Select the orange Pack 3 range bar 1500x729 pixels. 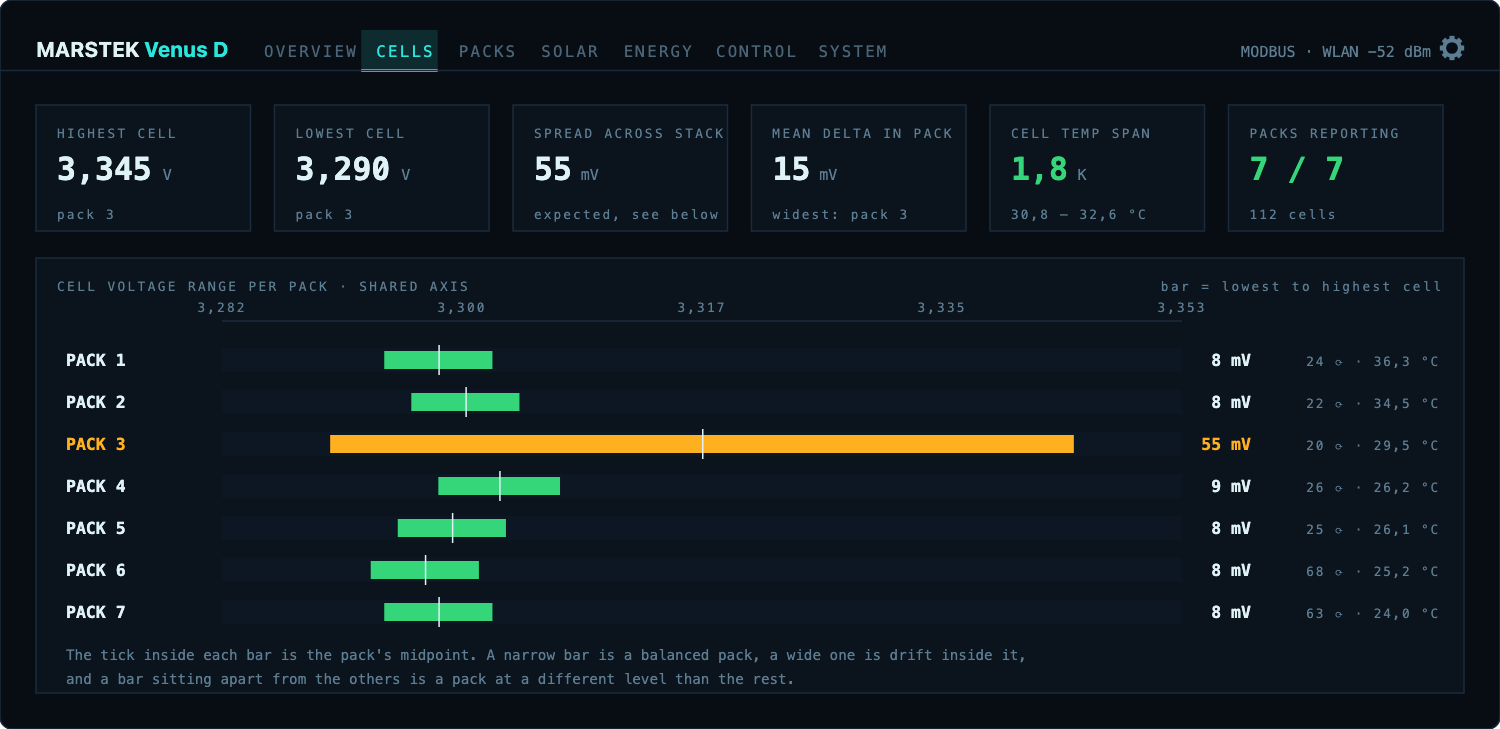click(702, 444)
